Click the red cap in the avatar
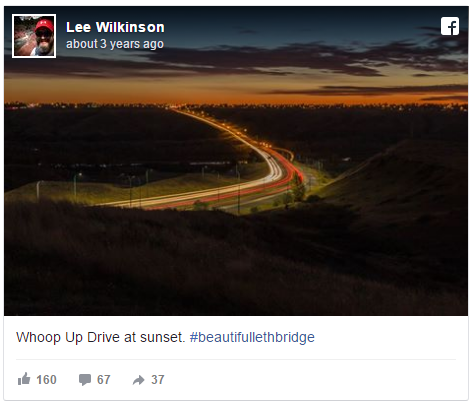The image size is (474, 401). click(44, 25)
